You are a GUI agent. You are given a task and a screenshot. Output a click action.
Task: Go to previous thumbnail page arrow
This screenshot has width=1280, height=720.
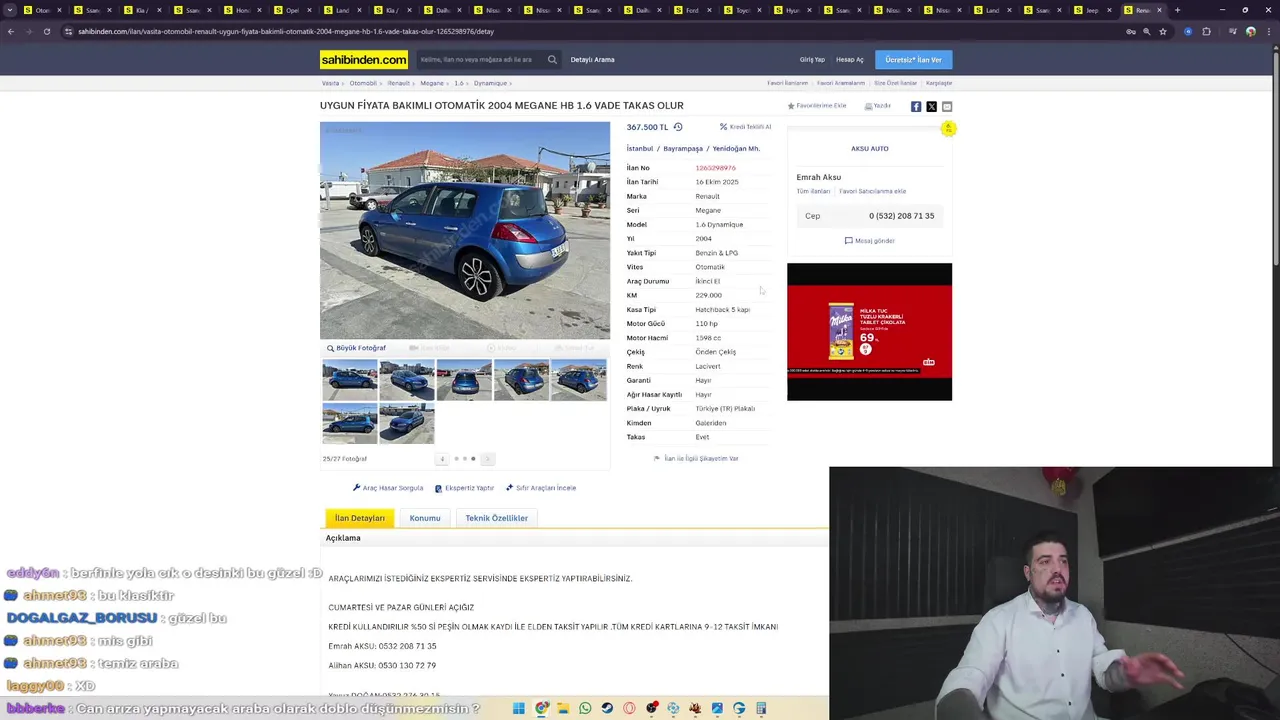442,459
